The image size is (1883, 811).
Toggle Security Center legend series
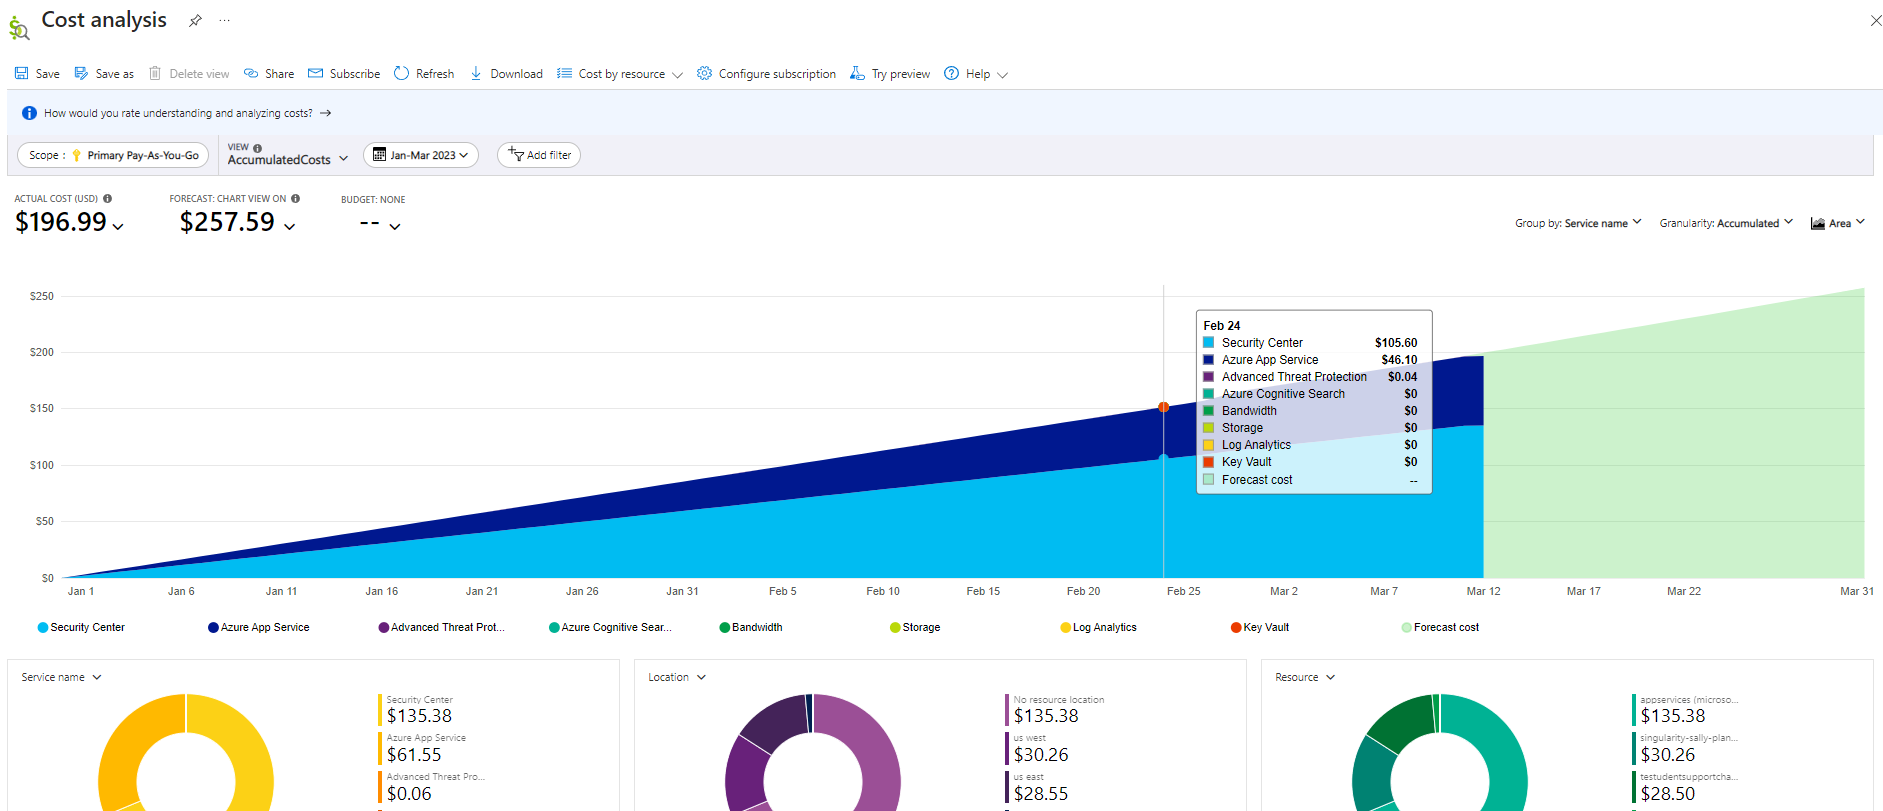[x=81, y=628]
